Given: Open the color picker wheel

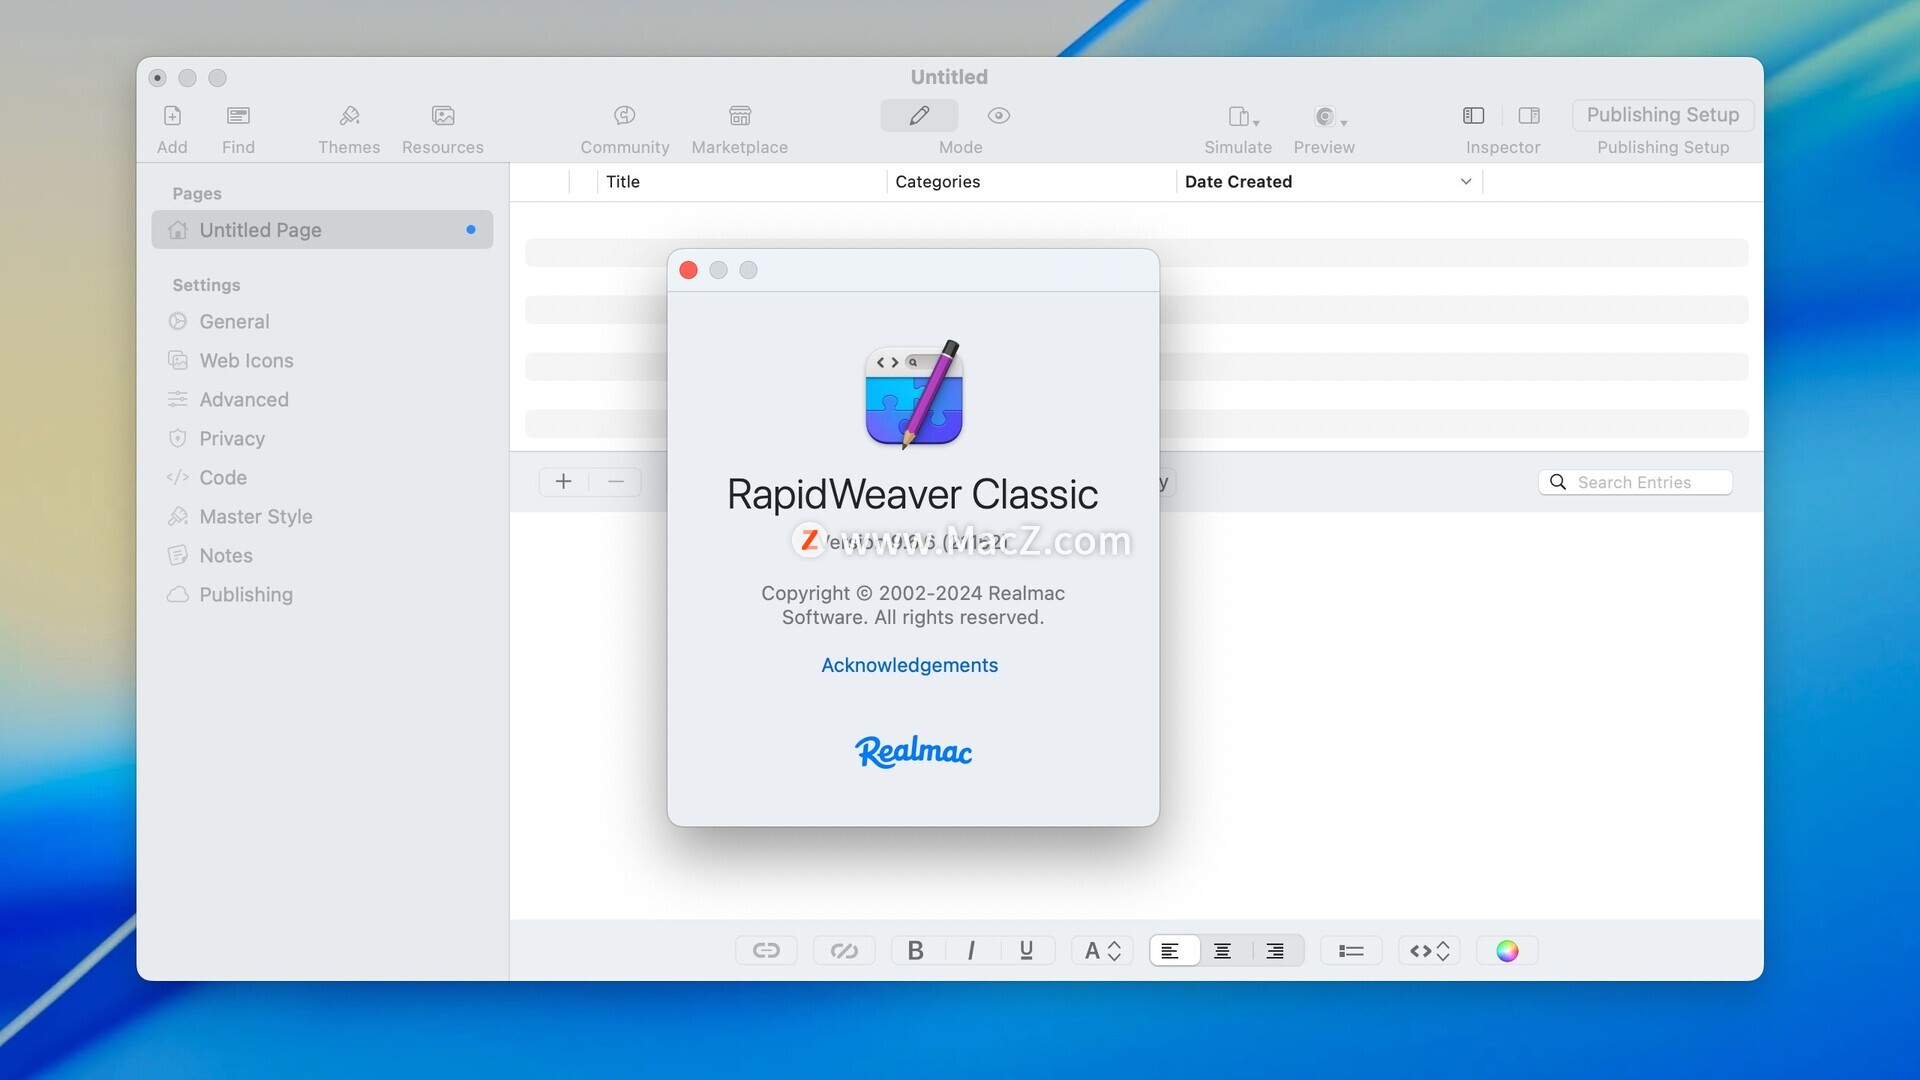Looking at the screenshot, I should tap(1507, 951).
